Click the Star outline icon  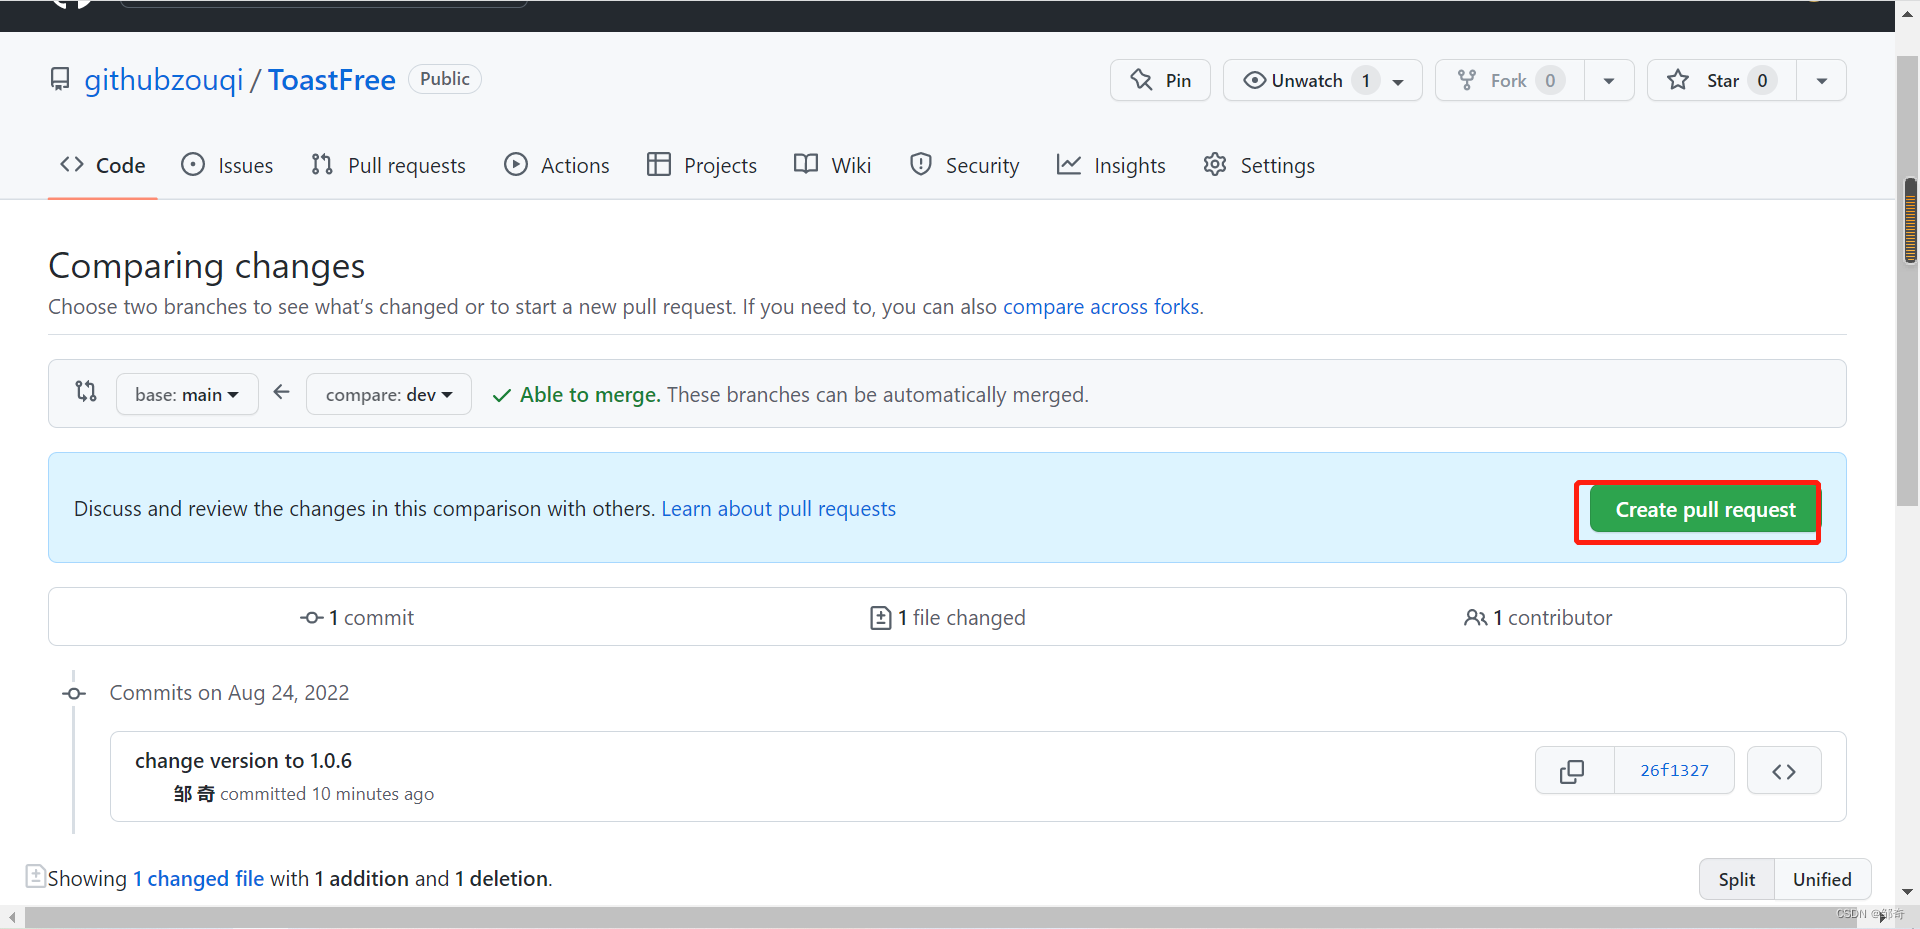[x=1678, y=79]
